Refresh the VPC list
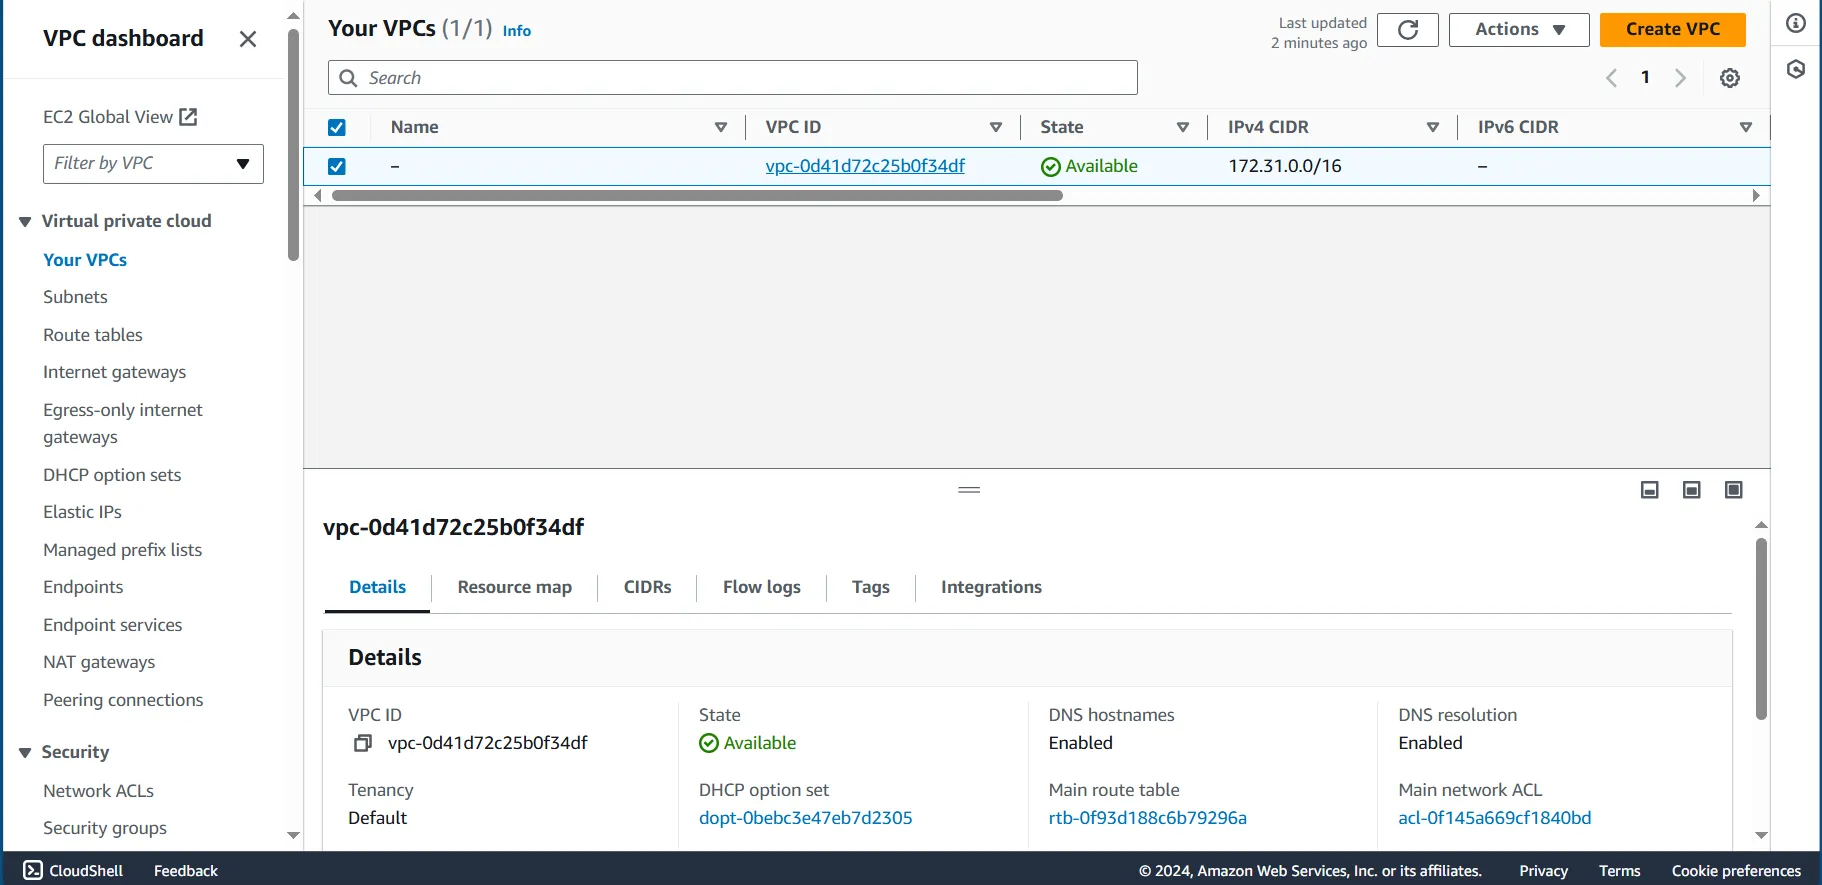 point(1407,30)
